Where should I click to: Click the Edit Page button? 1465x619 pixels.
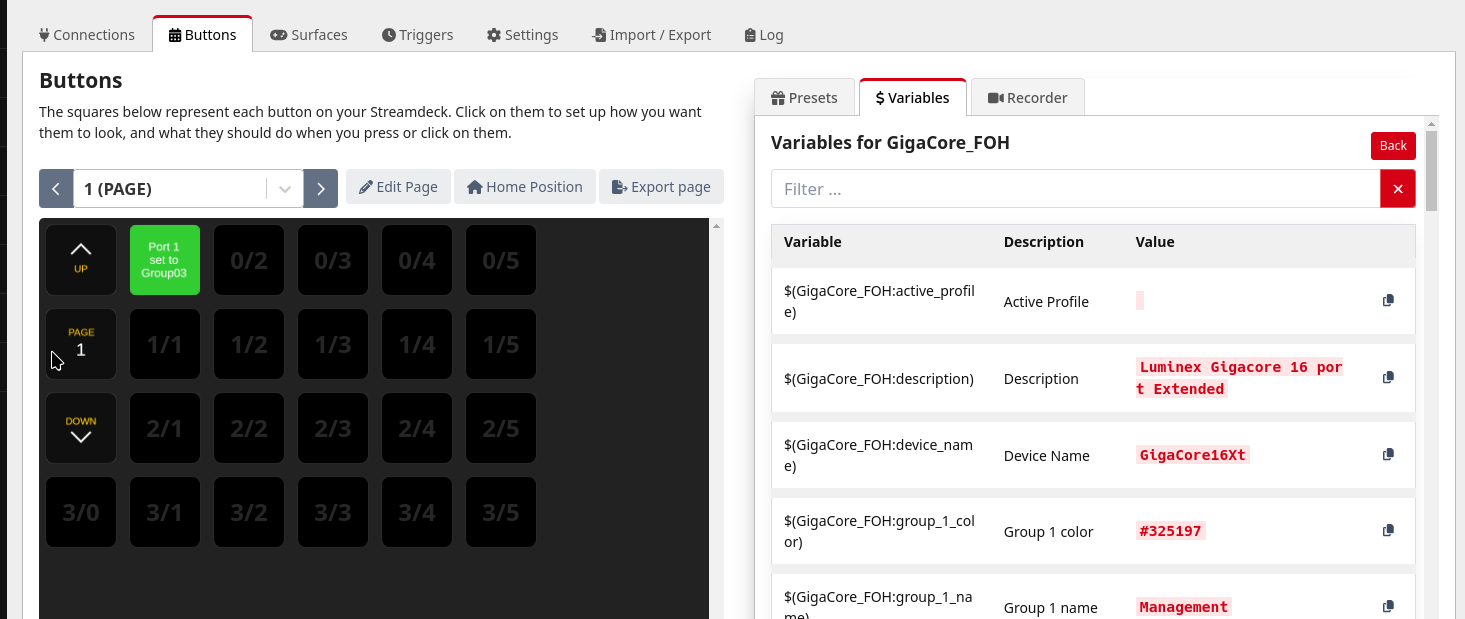pos(398,187)
